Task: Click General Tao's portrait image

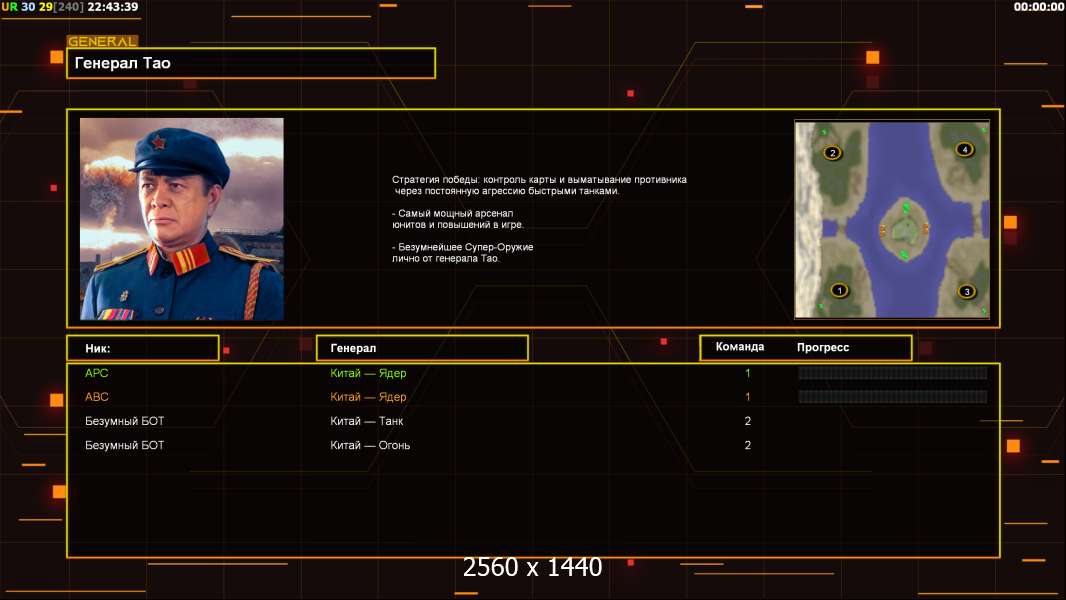Action: [182, 219]
